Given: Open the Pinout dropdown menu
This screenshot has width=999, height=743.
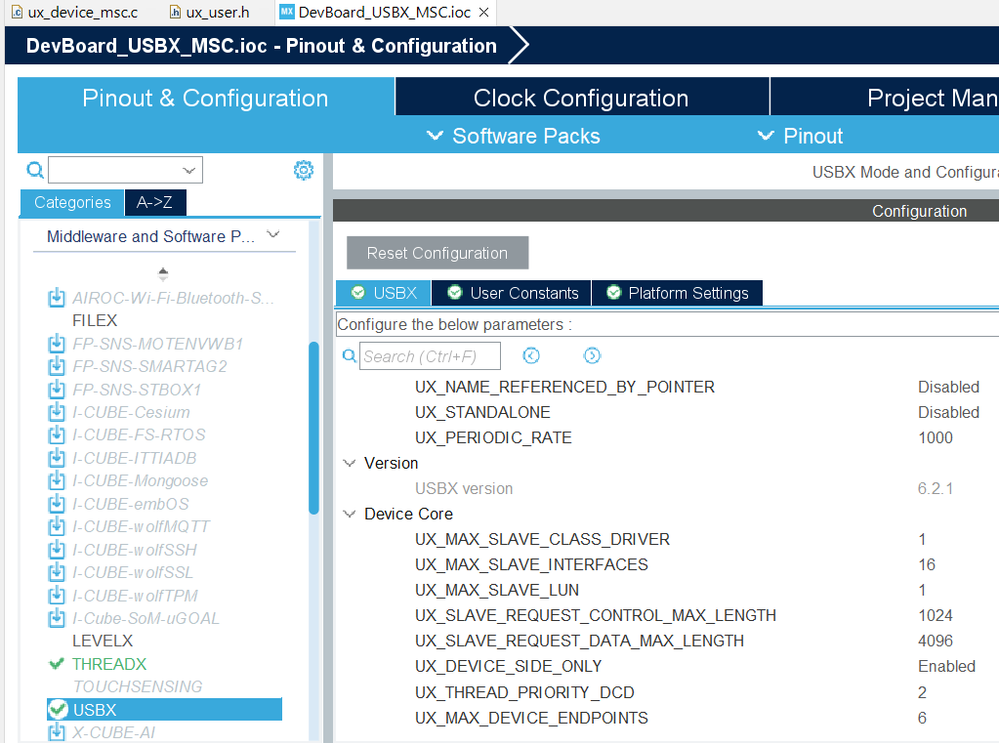Looking at the screenshot, I should tap(800, 136).
